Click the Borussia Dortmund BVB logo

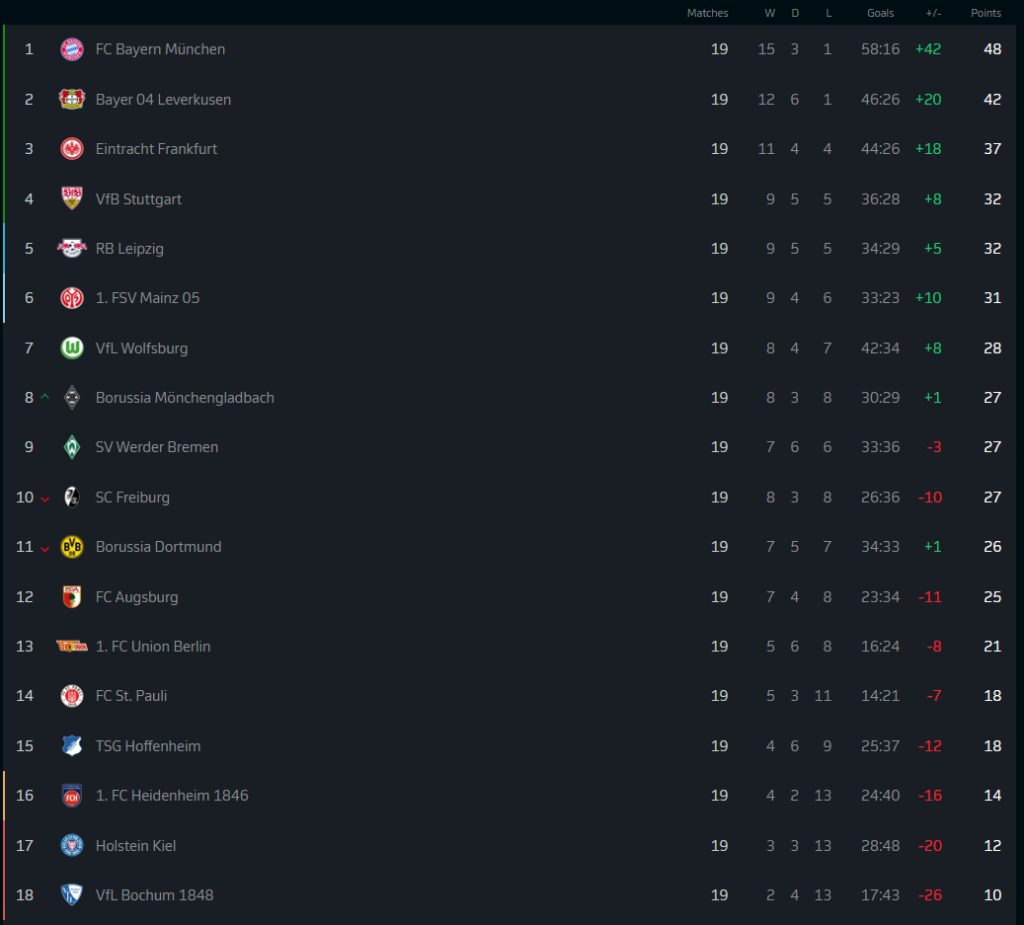tap(72, 547)
